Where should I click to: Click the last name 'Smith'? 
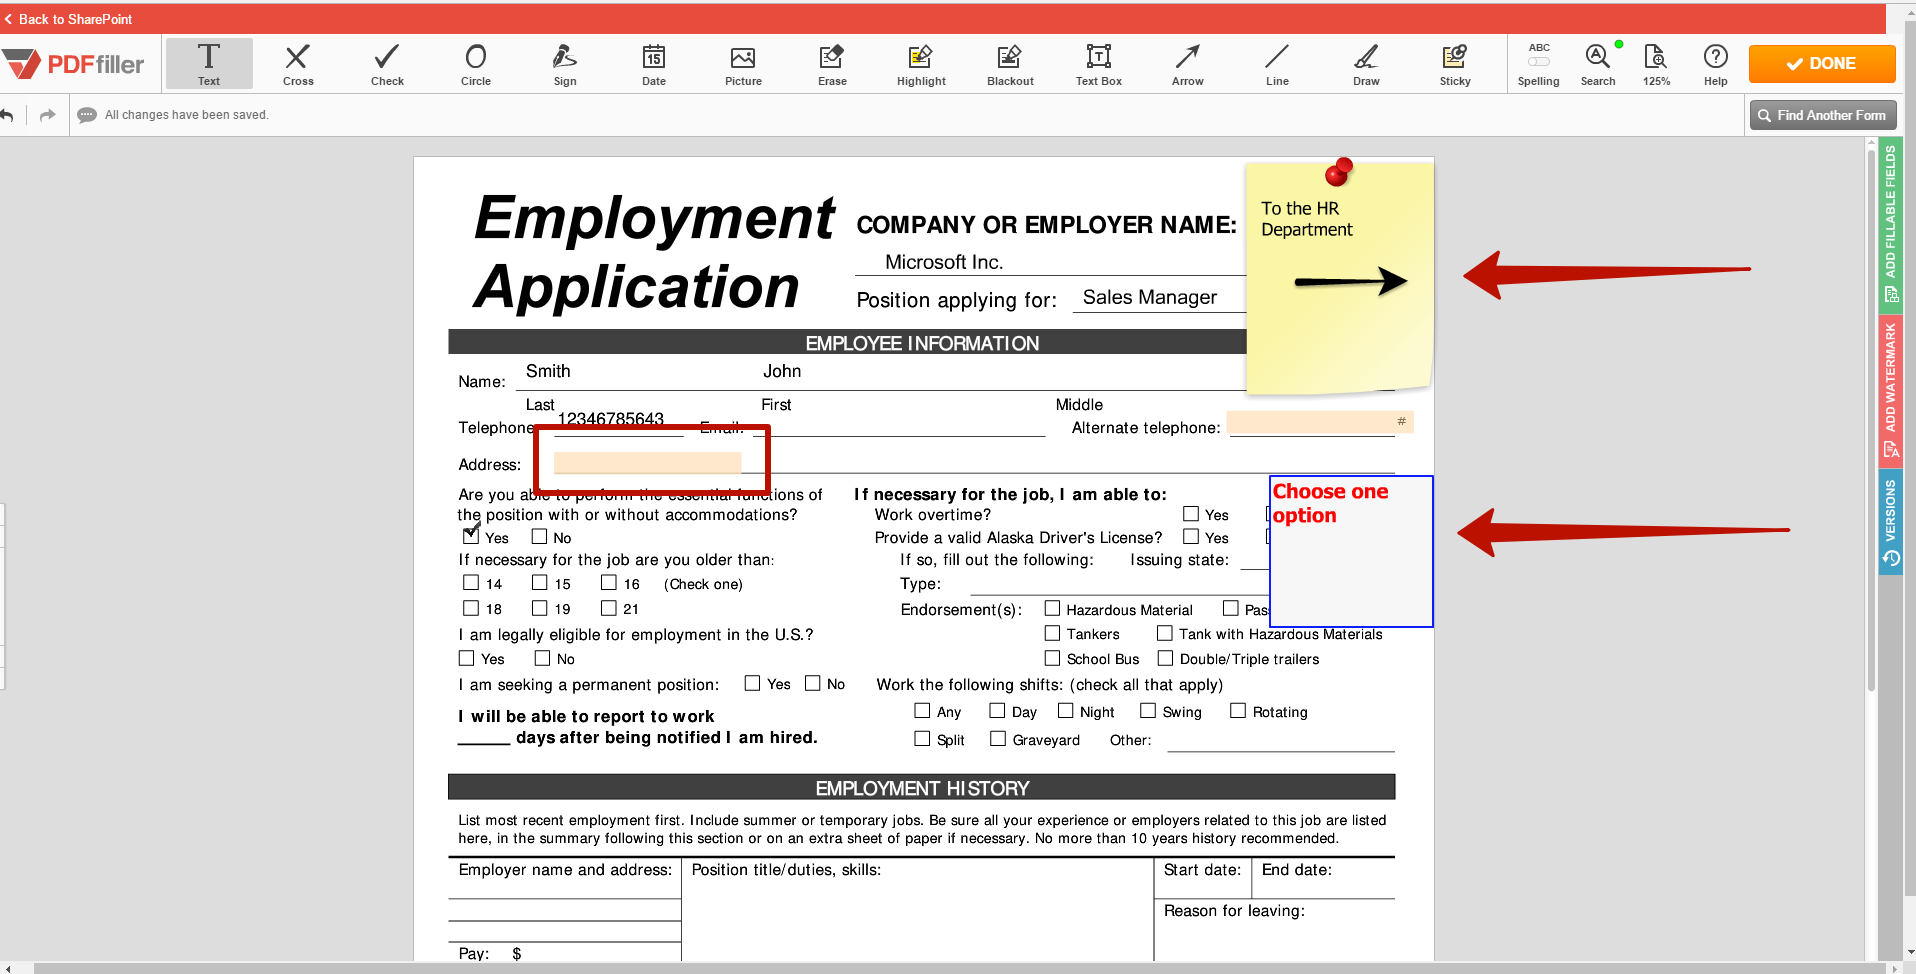click(x=548, y=371)
